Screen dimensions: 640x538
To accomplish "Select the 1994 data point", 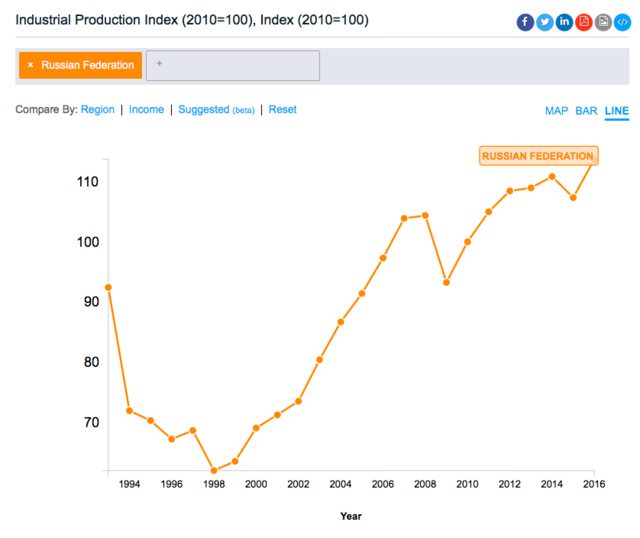I will pos(129,411).
